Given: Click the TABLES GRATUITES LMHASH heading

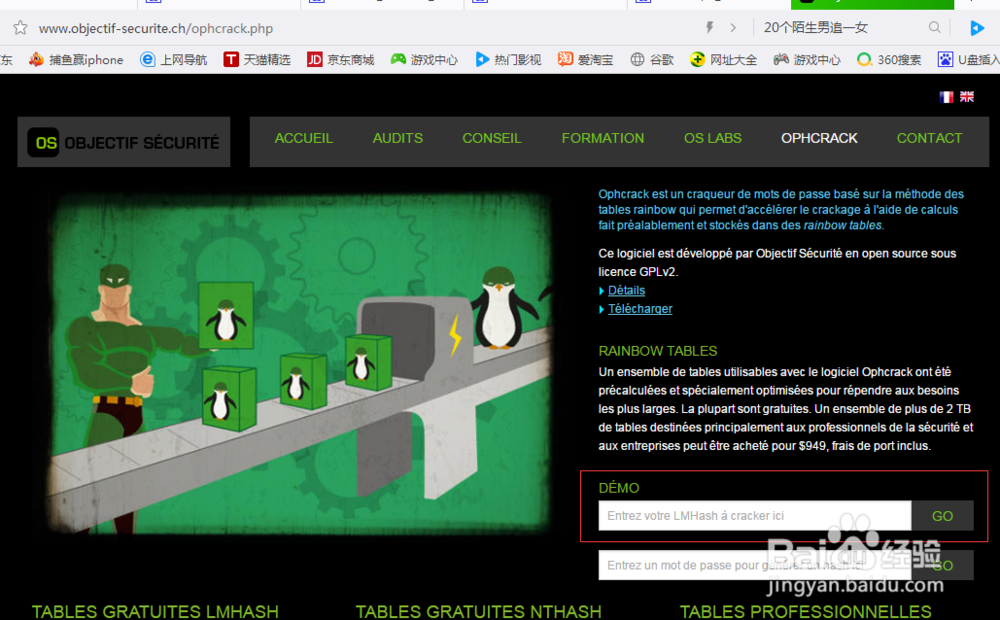Looking at the screenshot, I should 155,612.
